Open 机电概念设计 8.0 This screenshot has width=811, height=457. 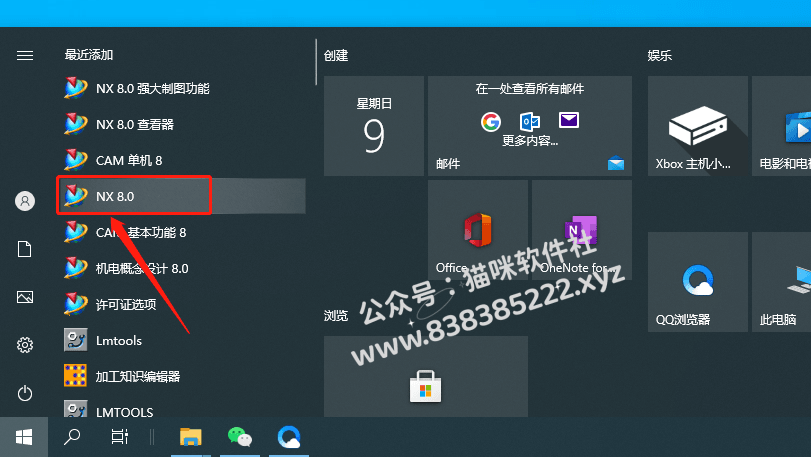coord(181,268)
